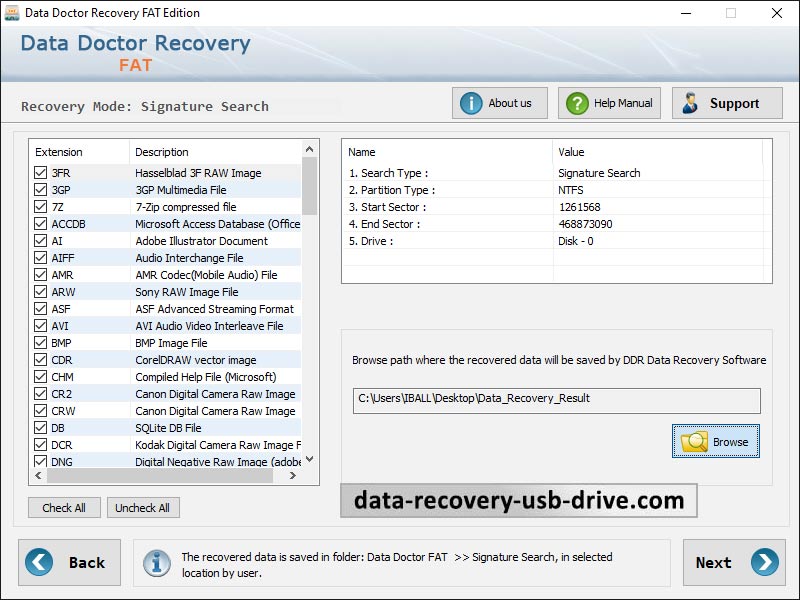Click the Next arrow icon
800x600 pixels.
764,562
